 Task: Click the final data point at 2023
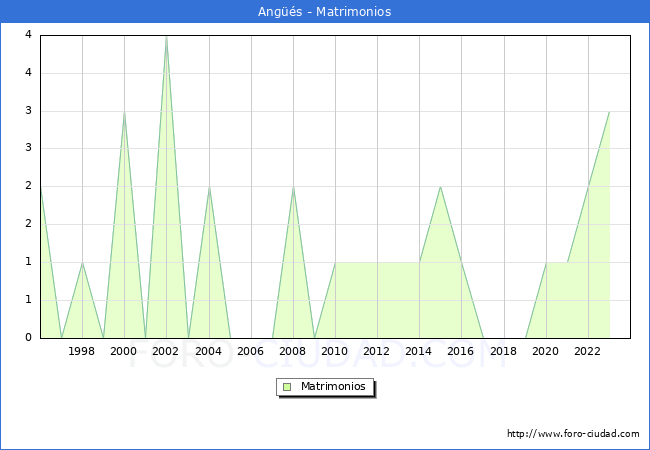[x=609, y=111]
